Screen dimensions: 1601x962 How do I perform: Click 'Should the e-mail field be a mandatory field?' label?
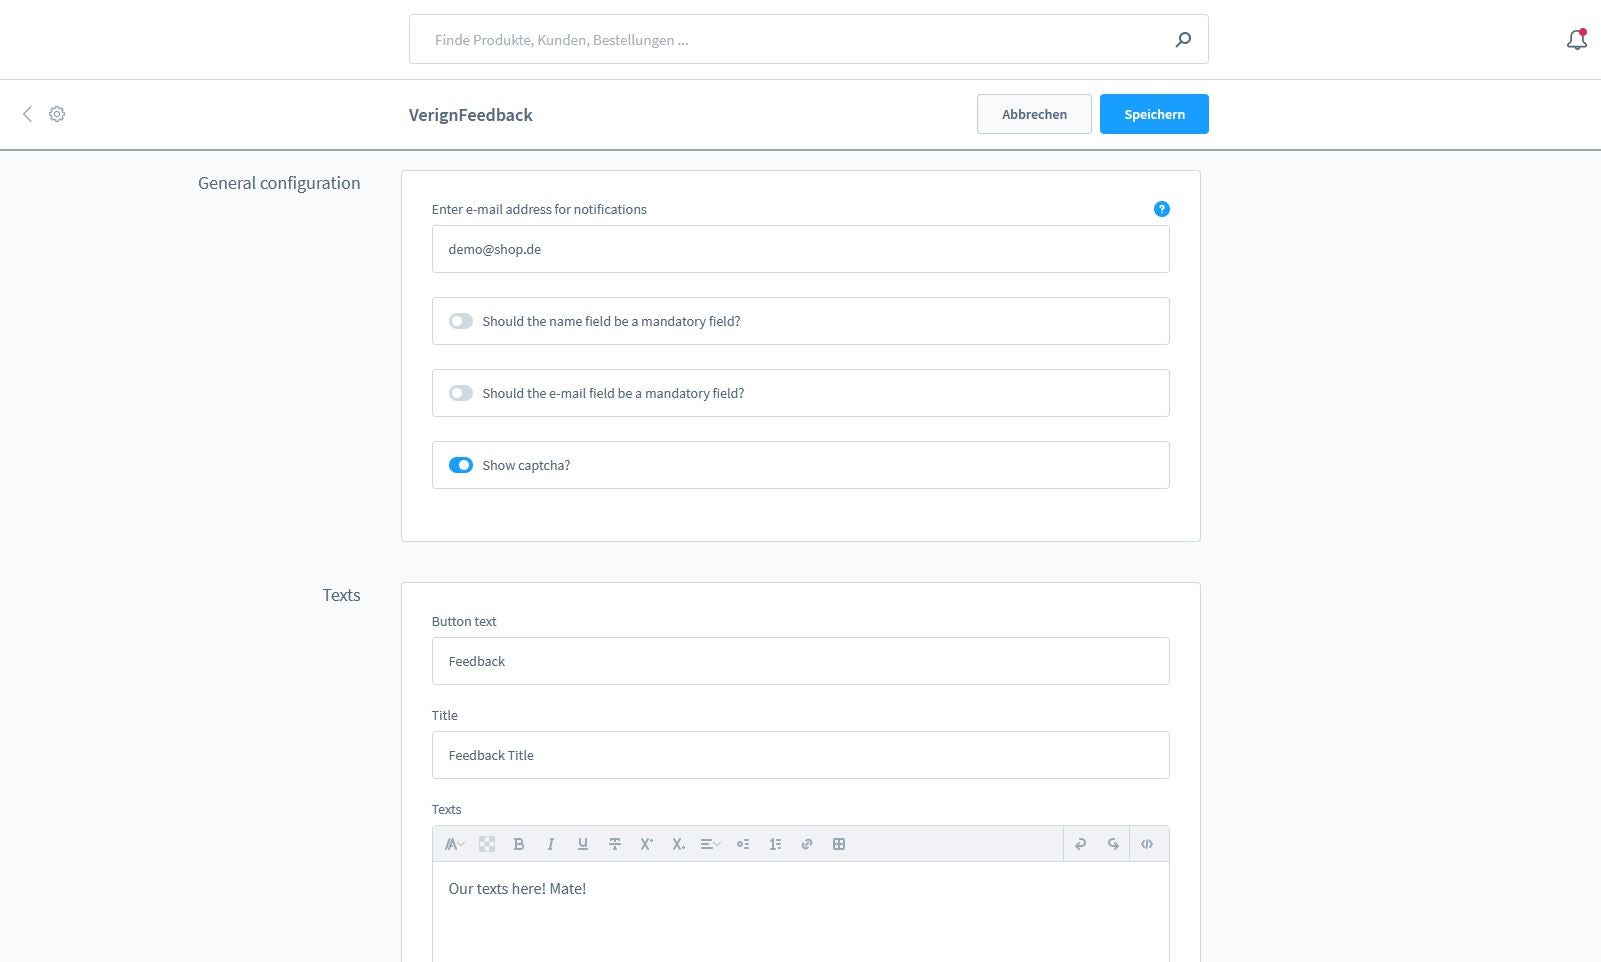coord(613,393)
